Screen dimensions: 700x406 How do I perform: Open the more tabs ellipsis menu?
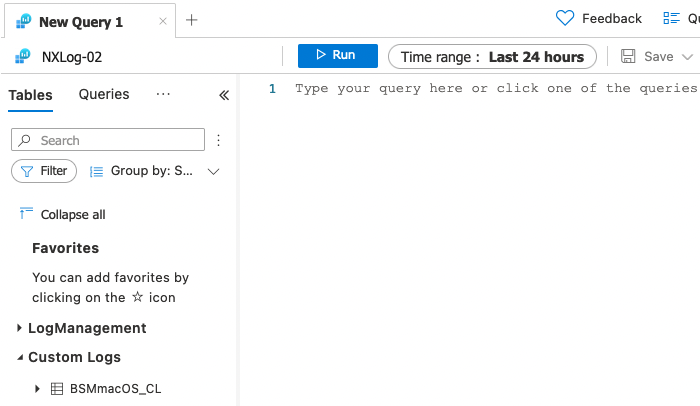click(164, 94)
